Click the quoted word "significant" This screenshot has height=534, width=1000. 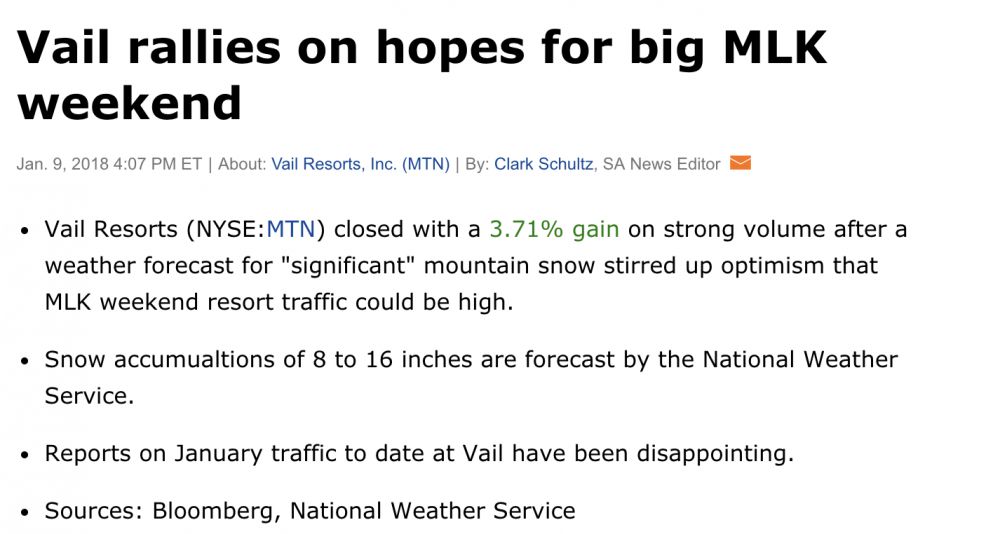tap(348, 265)
